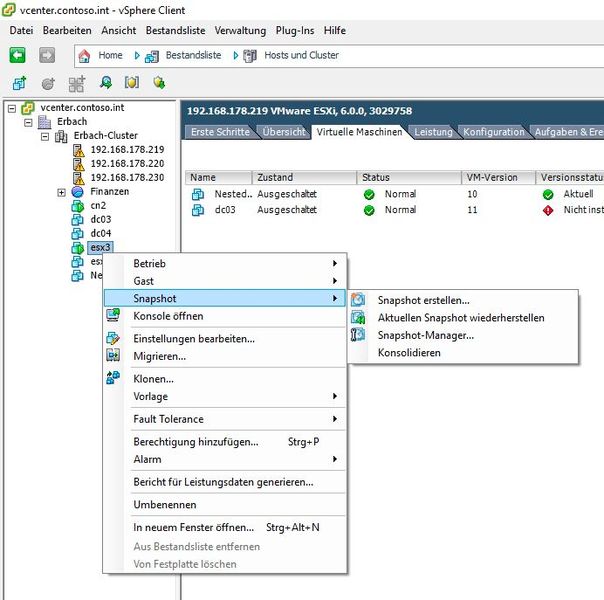This screenshot has height=600, width=604.
Task: Click the Snapshot-Manager wrench icon
Action: click(358, 335)
